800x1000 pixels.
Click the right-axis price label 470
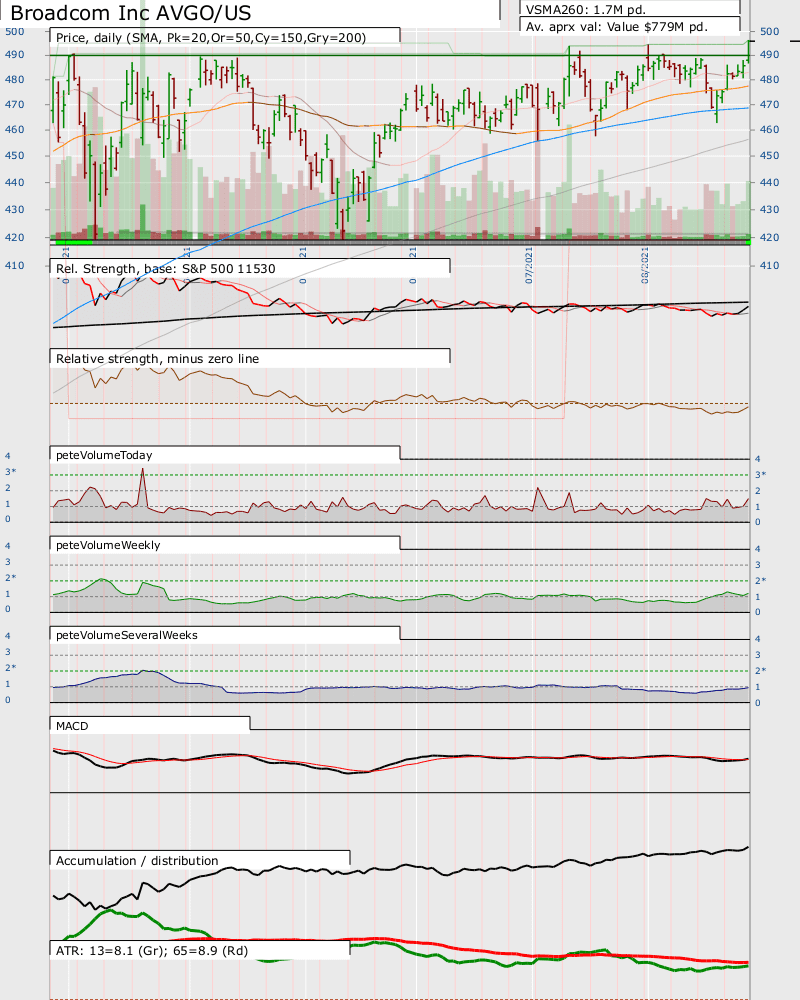click(769, 105)
